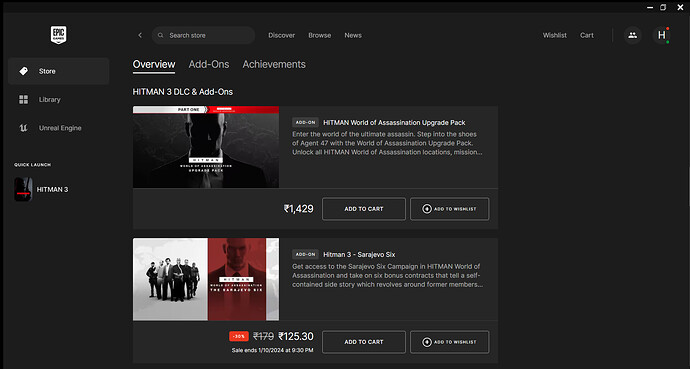690x369 pixels.
Task: Minimize the Epic Games Launcher window
Action: point(650,7)
